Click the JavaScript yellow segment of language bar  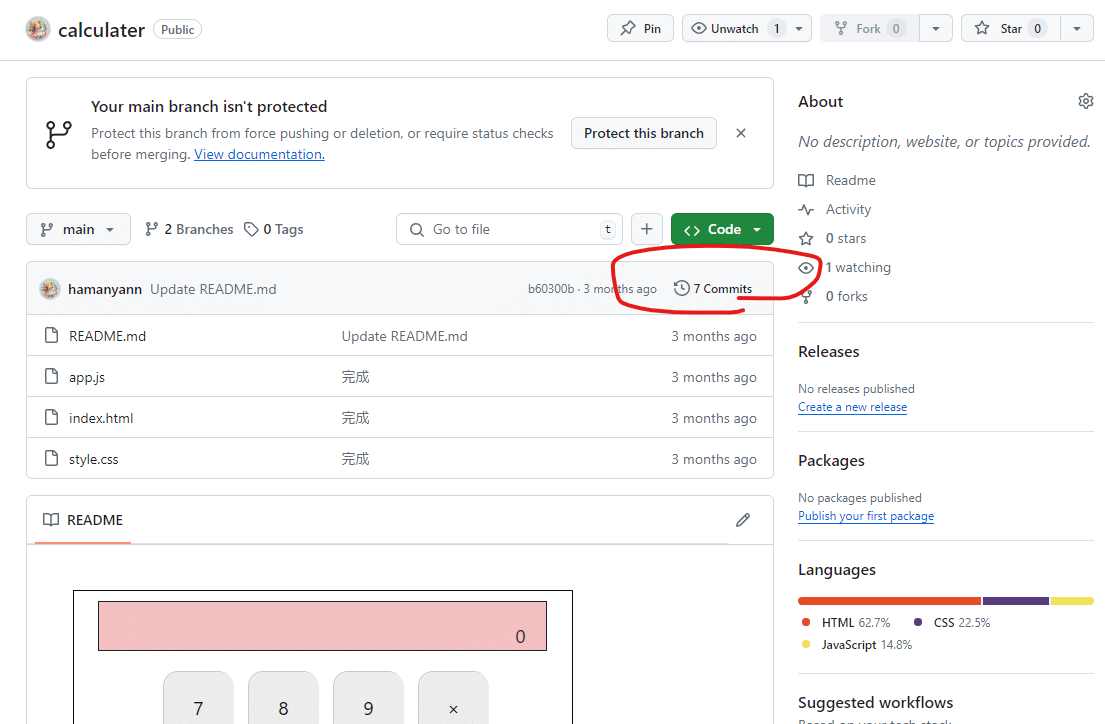1072,601
